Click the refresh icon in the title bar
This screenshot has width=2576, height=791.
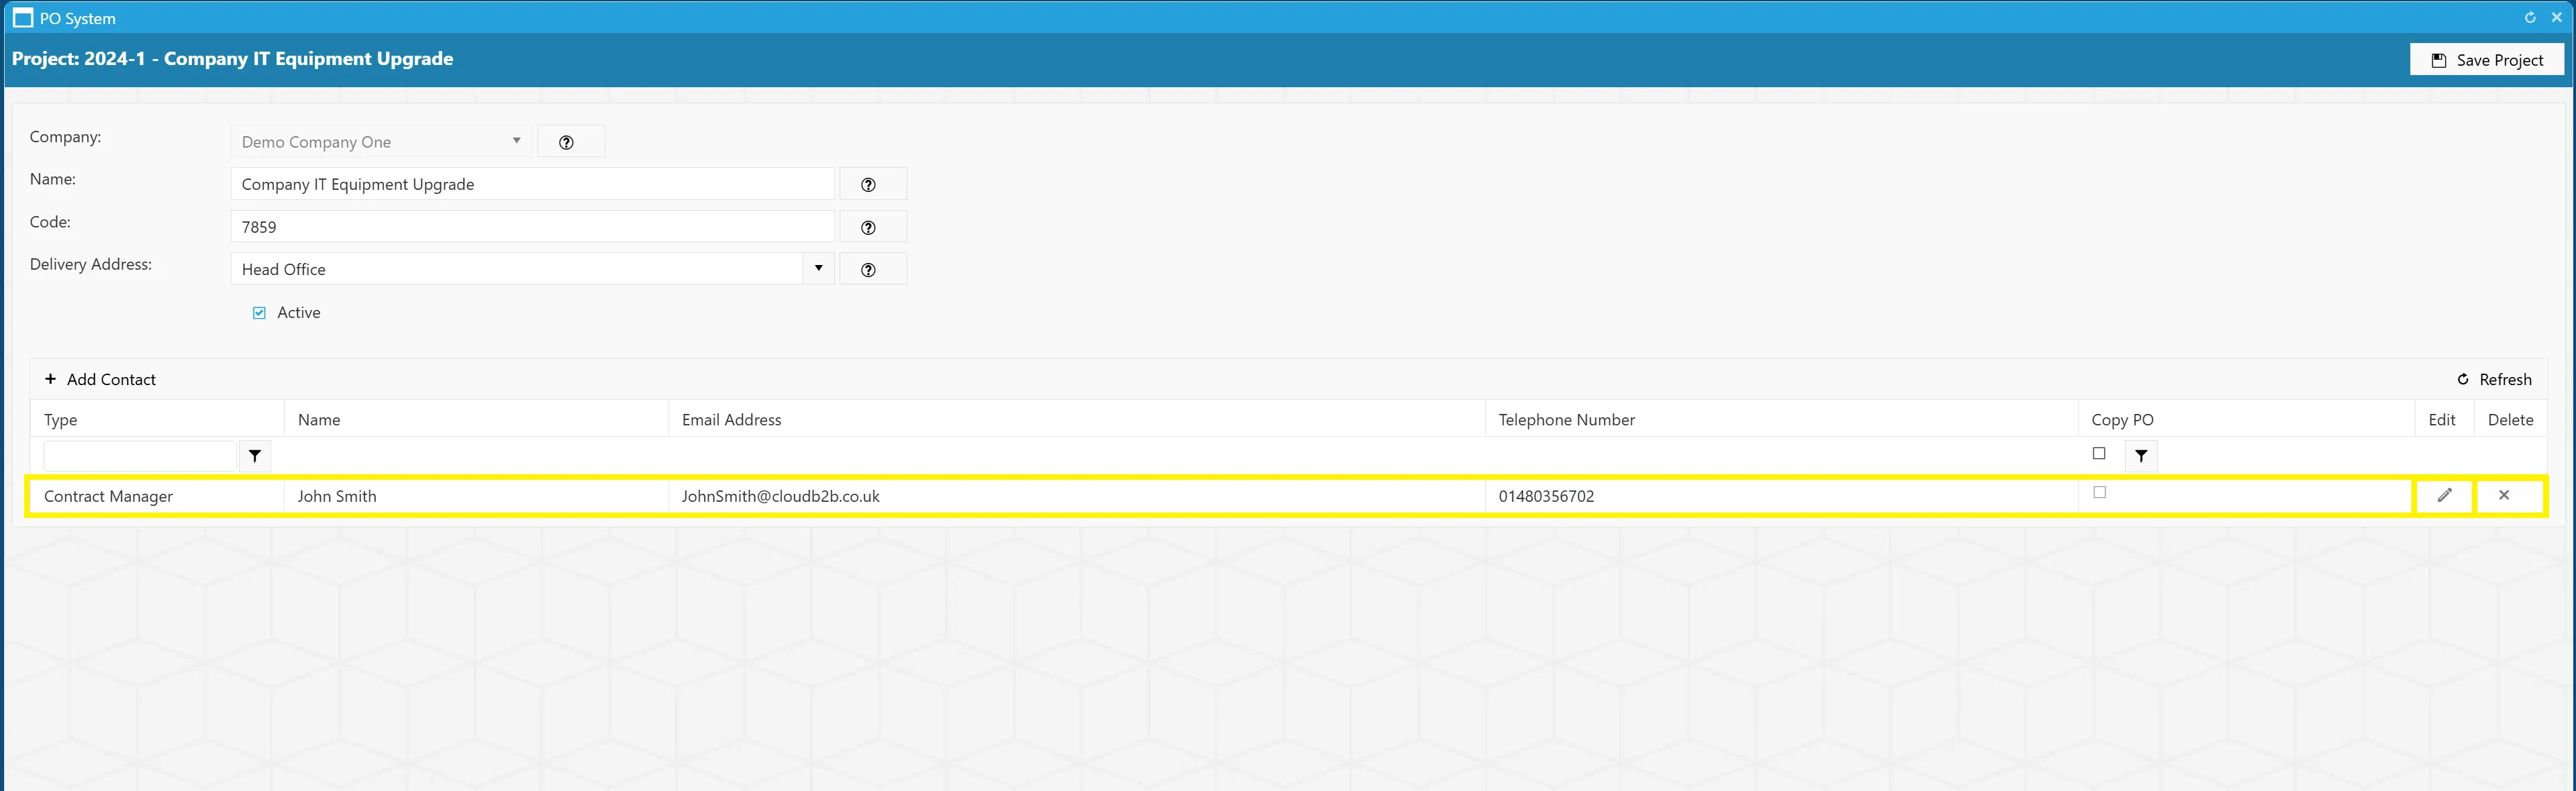(2530, 17)
